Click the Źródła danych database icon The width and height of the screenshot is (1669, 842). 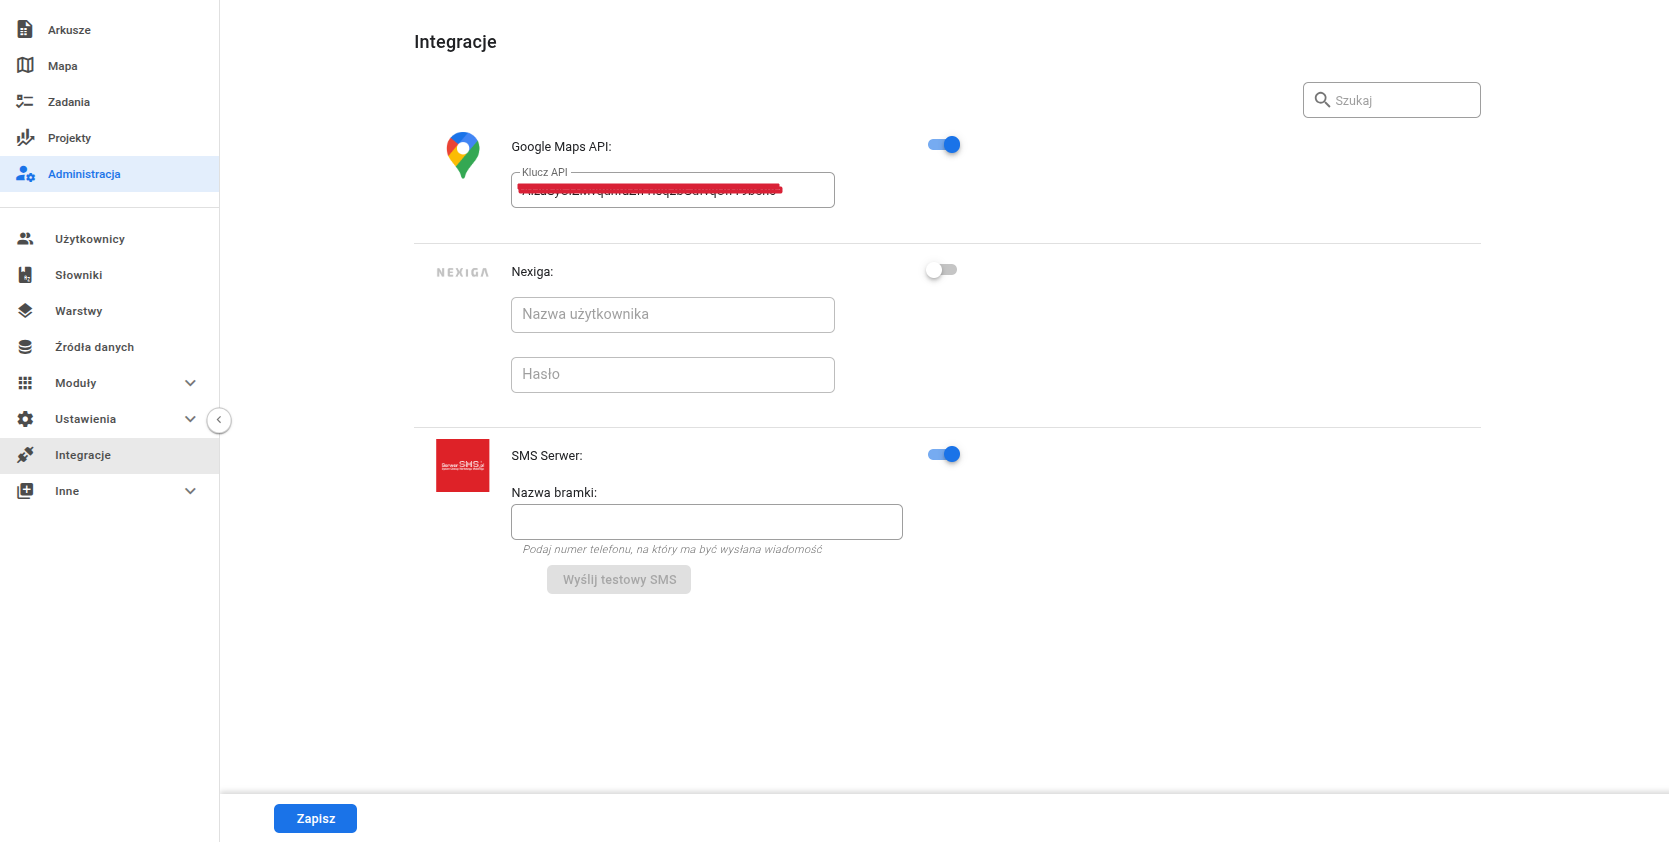(25, 347)
